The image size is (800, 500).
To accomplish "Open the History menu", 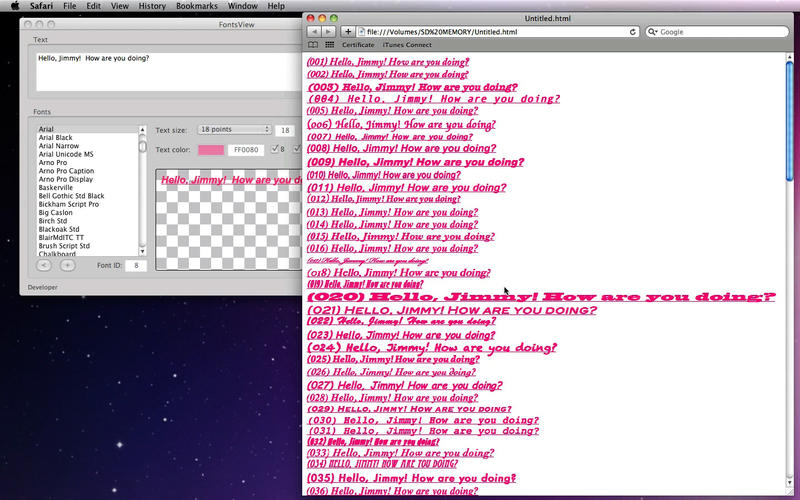I will pyautogui.click(x=152, y=6).
